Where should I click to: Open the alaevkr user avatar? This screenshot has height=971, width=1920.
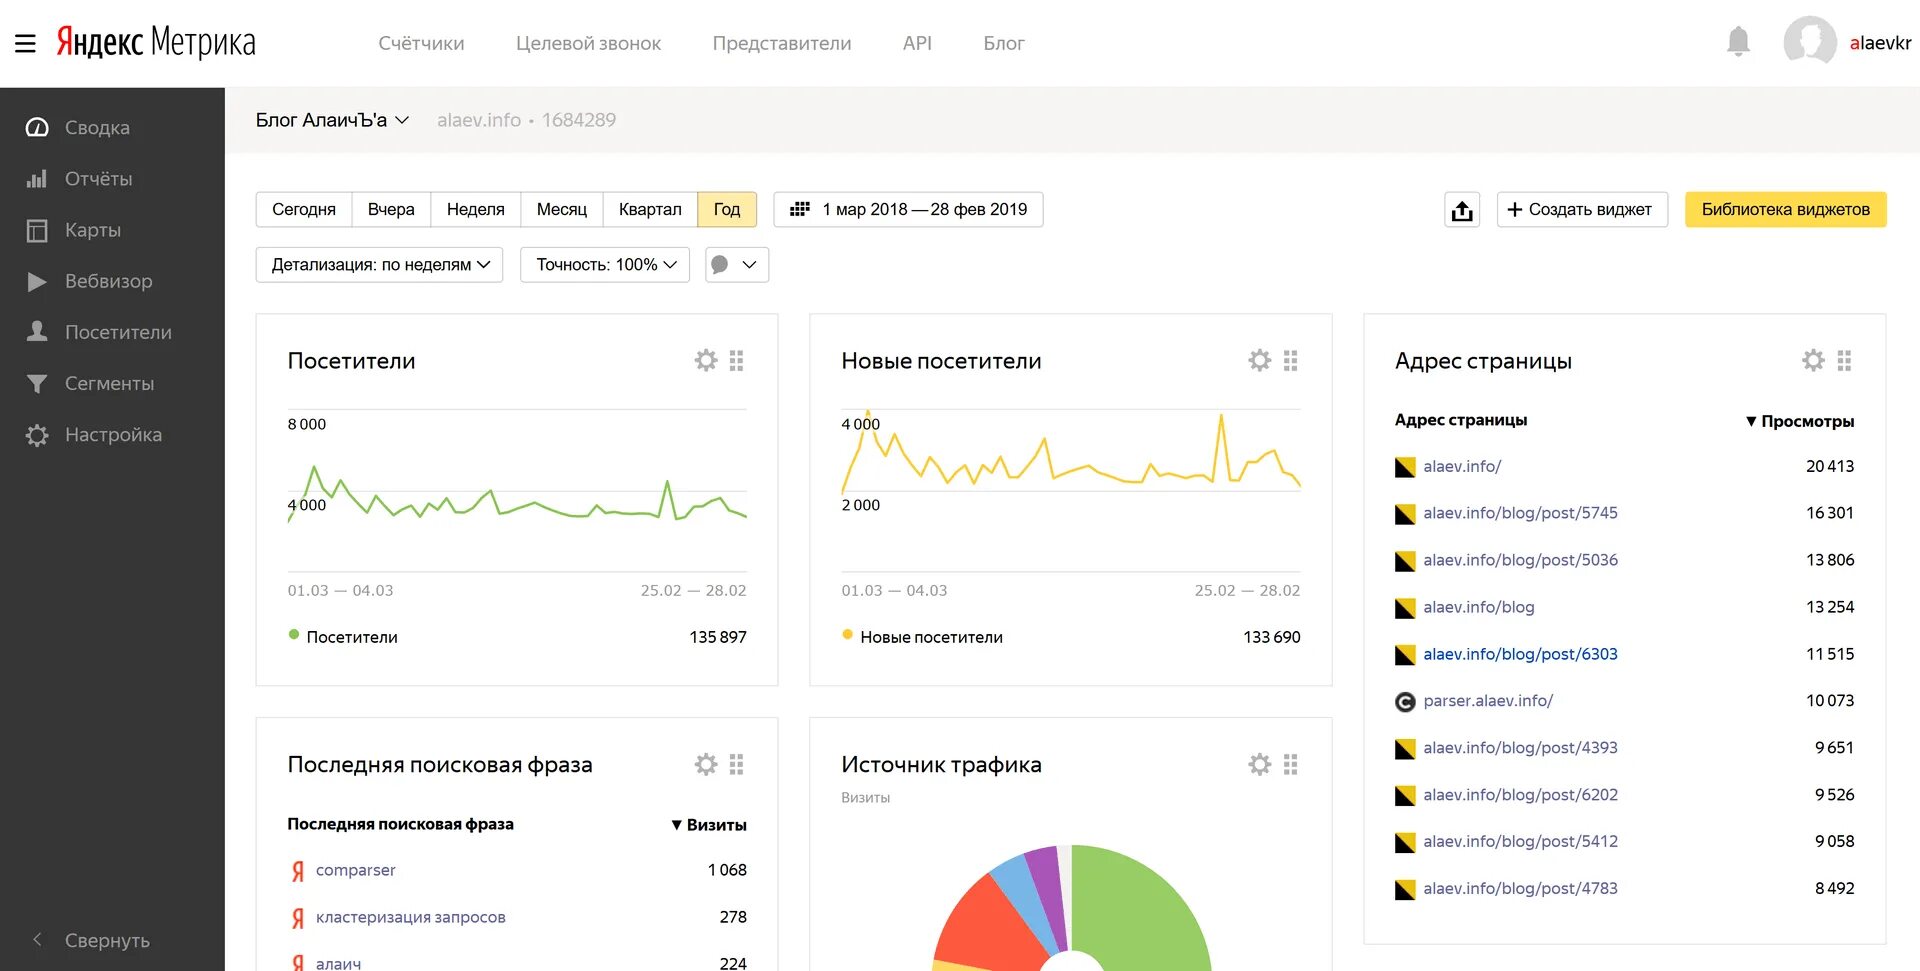pyautogui.click(x=1809, y=42)
